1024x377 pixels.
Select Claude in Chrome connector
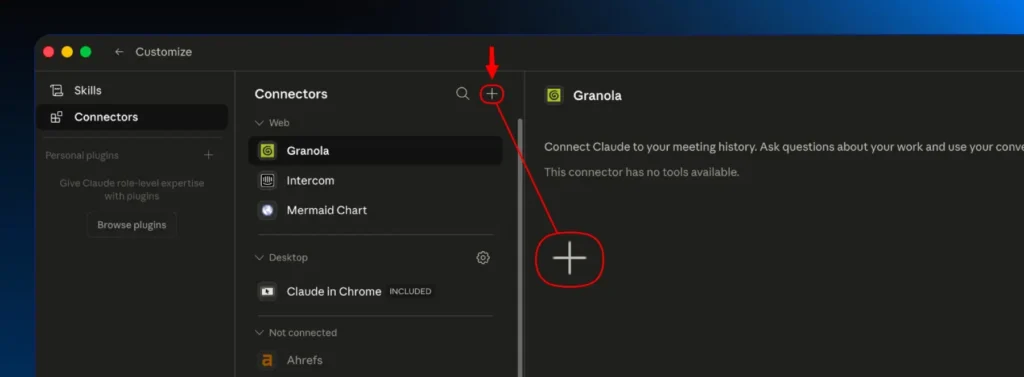(x=376, y=291)
